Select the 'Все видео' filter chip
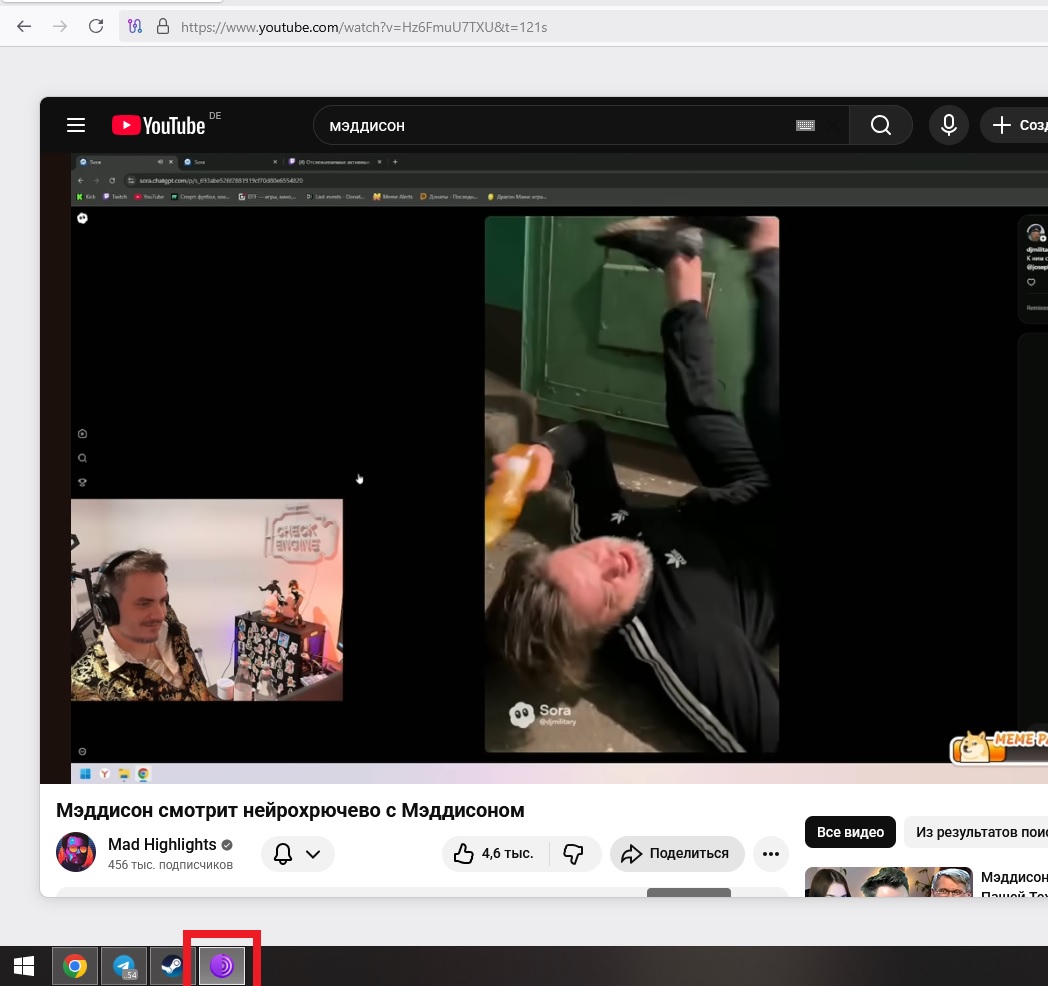This screenshot has height=986, width=1048. pyautogui.click(x=850, y=832)
